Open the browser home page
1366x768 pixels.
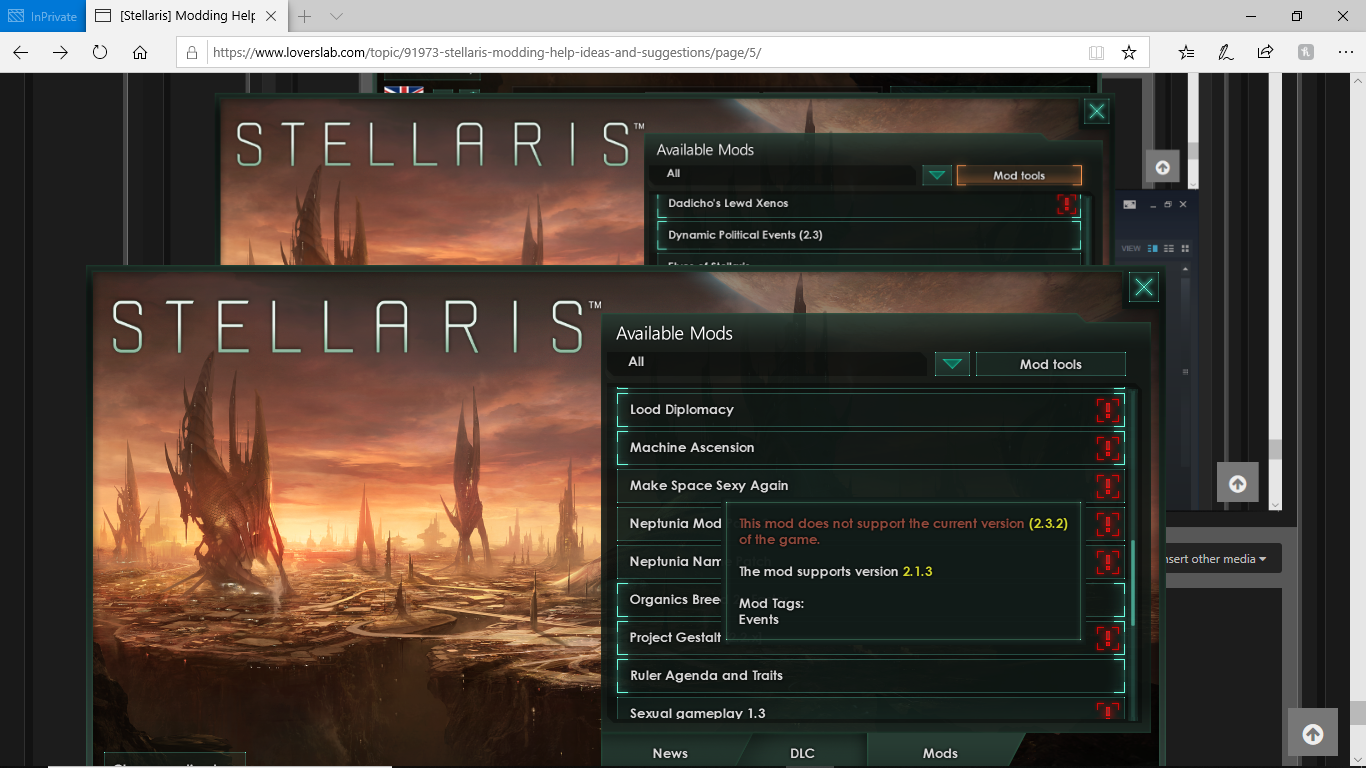(x=140, y=52)
